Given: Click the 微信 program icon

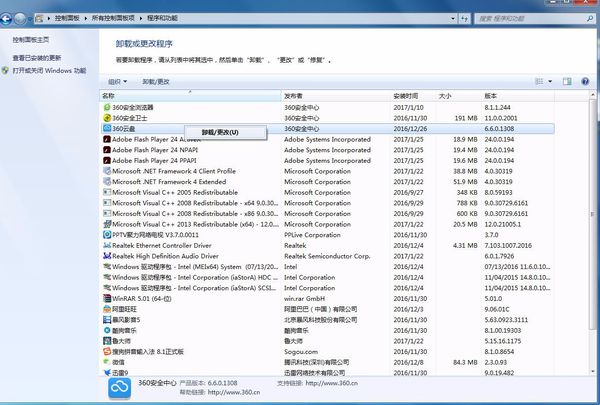Looking at the screenshot, I should pos(107,362).
